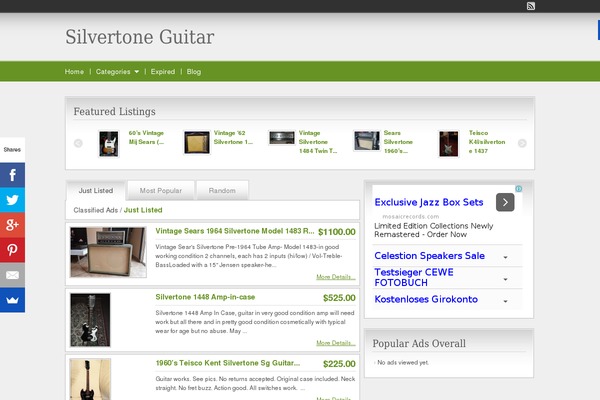Click the Model 1483 amp listing photo
Image resolution: width=600 pixels, height=400 pixels.
[x=108, y=252]
